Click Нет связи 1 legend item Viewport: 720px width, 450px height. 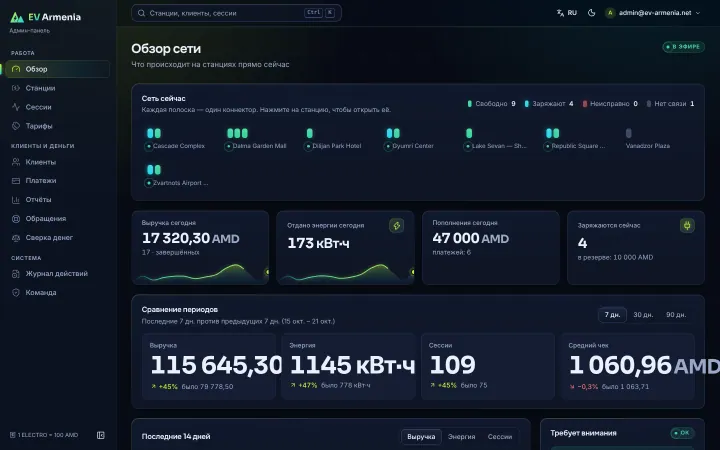tap(670, 104)
